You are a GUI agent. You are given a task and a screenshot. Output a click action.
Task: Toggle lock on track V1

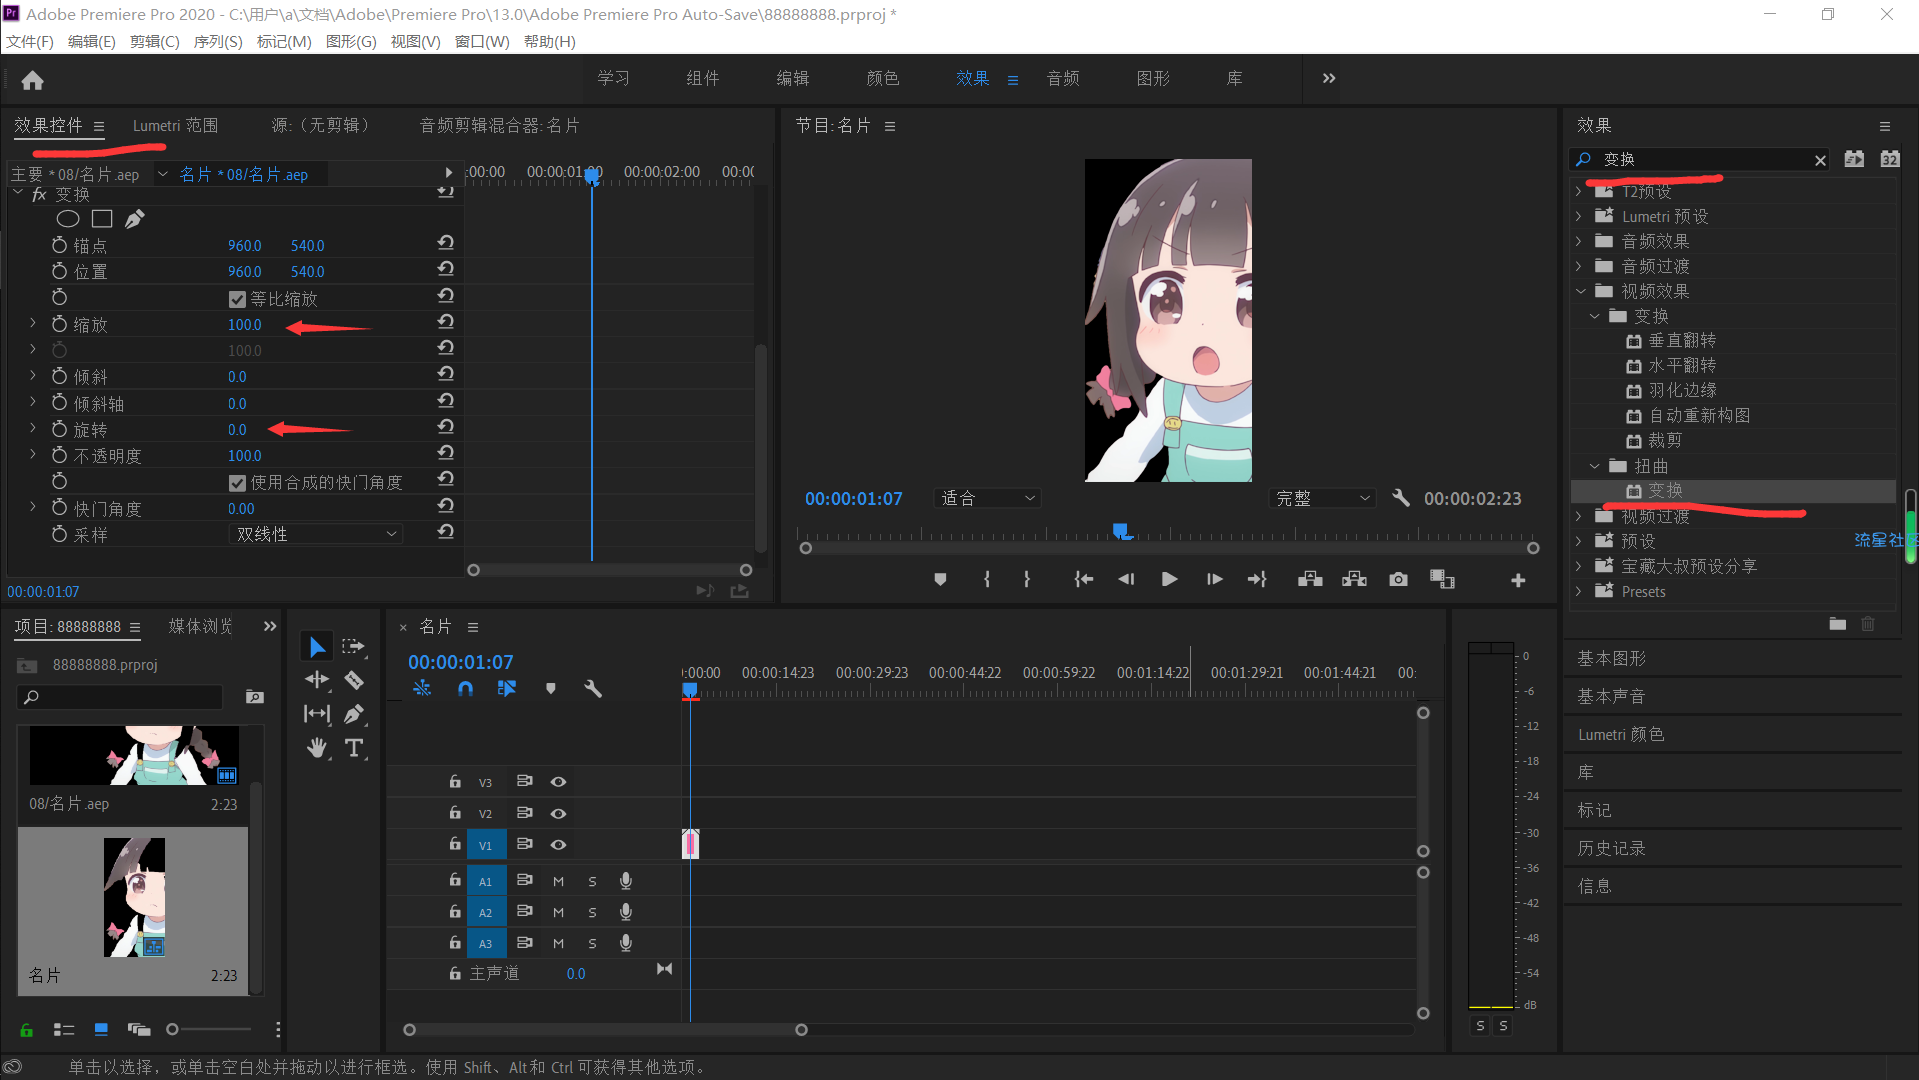(x=455, y=844)
